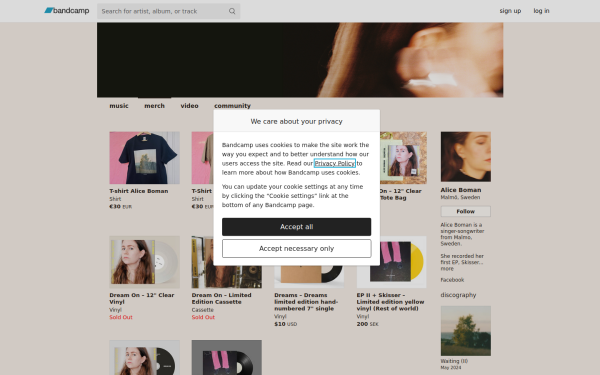
Task: Open the T-shirt Alice Boman thumbnail
Action: (x=144, y=158)
